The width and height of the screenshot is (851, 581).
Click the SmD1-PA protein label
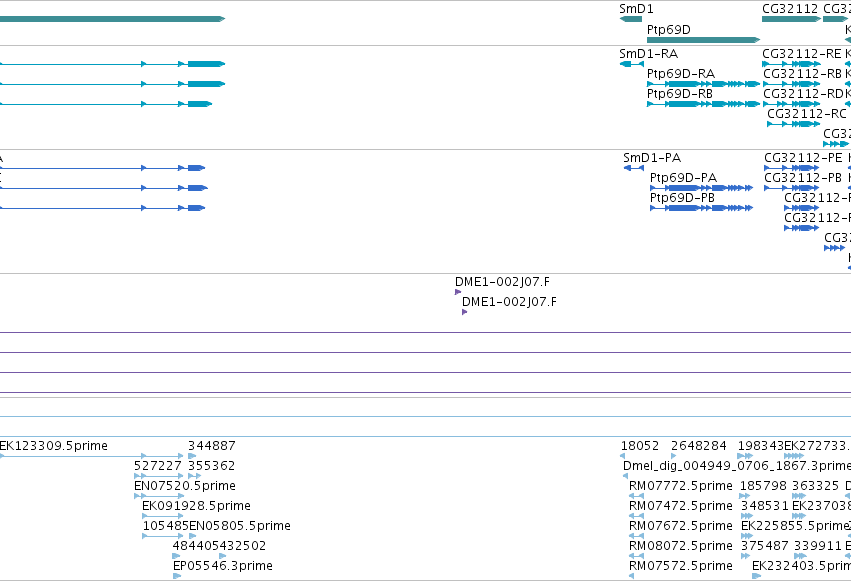coord(652,158)
